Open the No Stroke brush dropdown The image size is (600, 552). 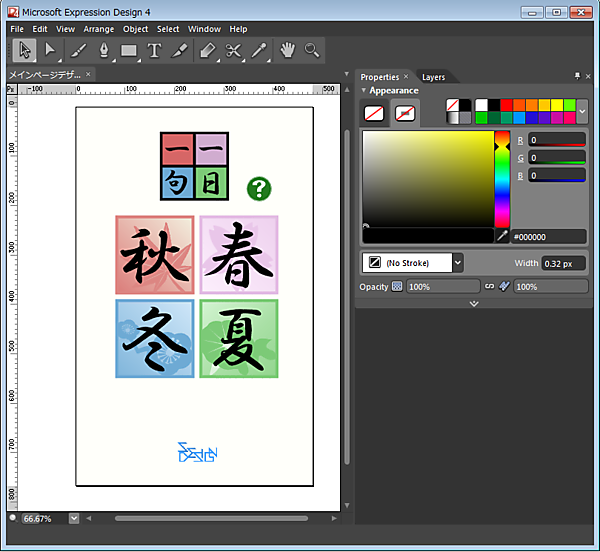[457, 263]
